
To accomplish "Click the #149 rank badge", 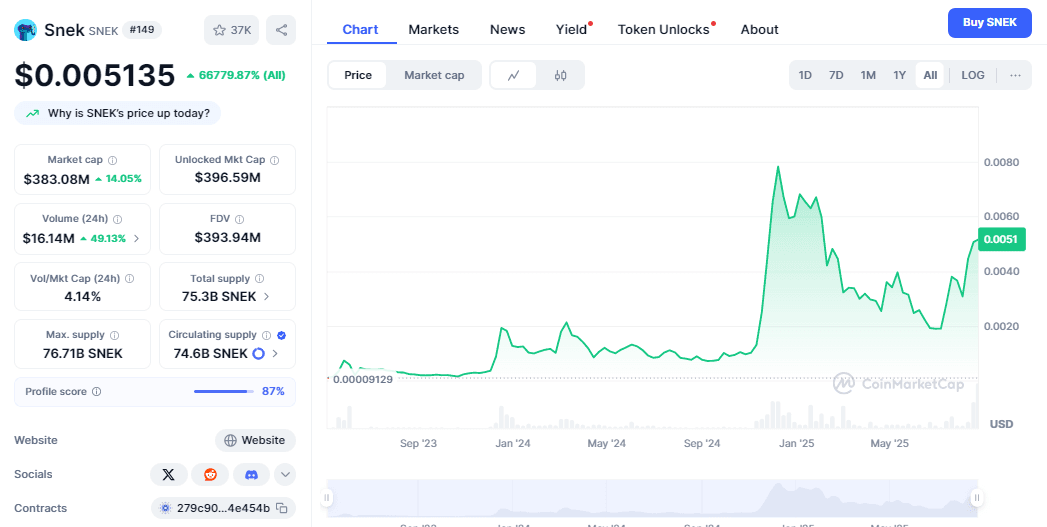I will 142,30.
